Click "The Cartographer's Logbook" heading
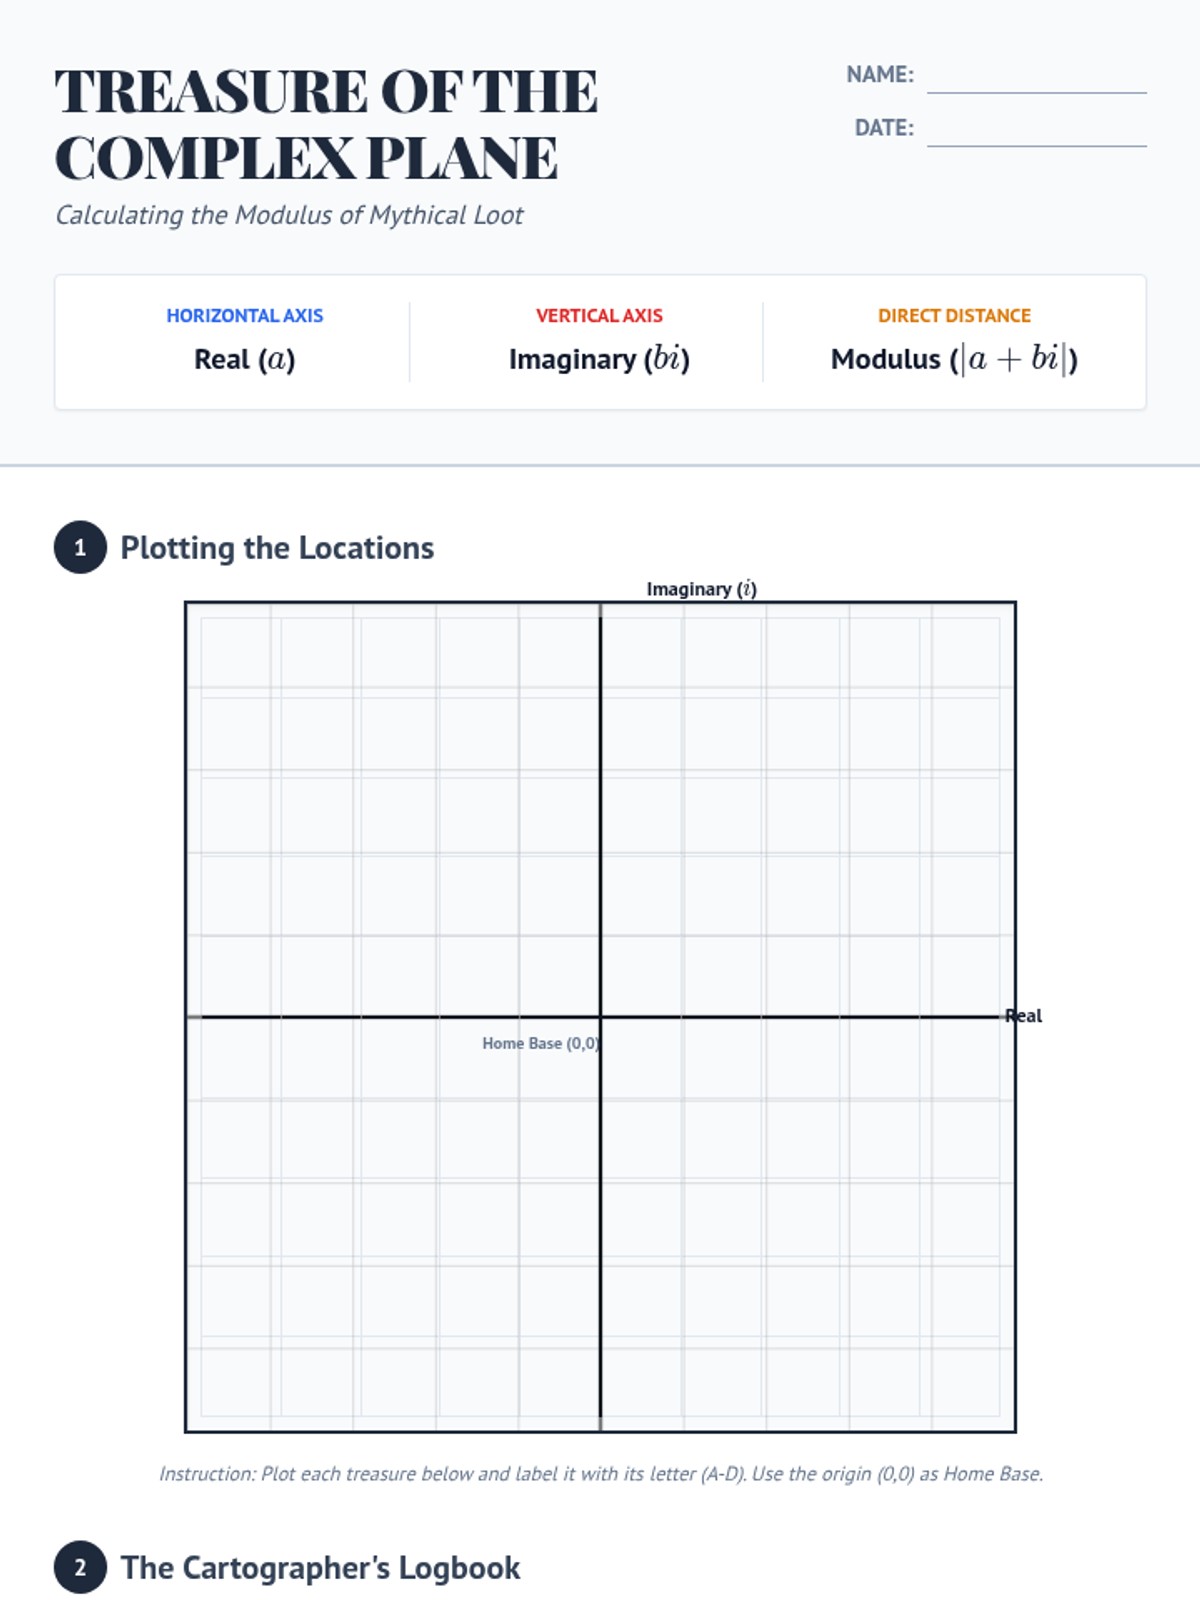 320,1568
